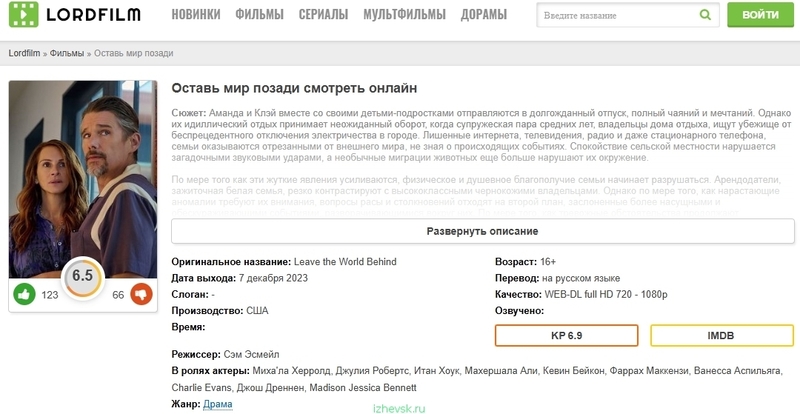Click actor name Фаррах Маккензи
This screenshot has height=414, width=800.
[648, 371]
